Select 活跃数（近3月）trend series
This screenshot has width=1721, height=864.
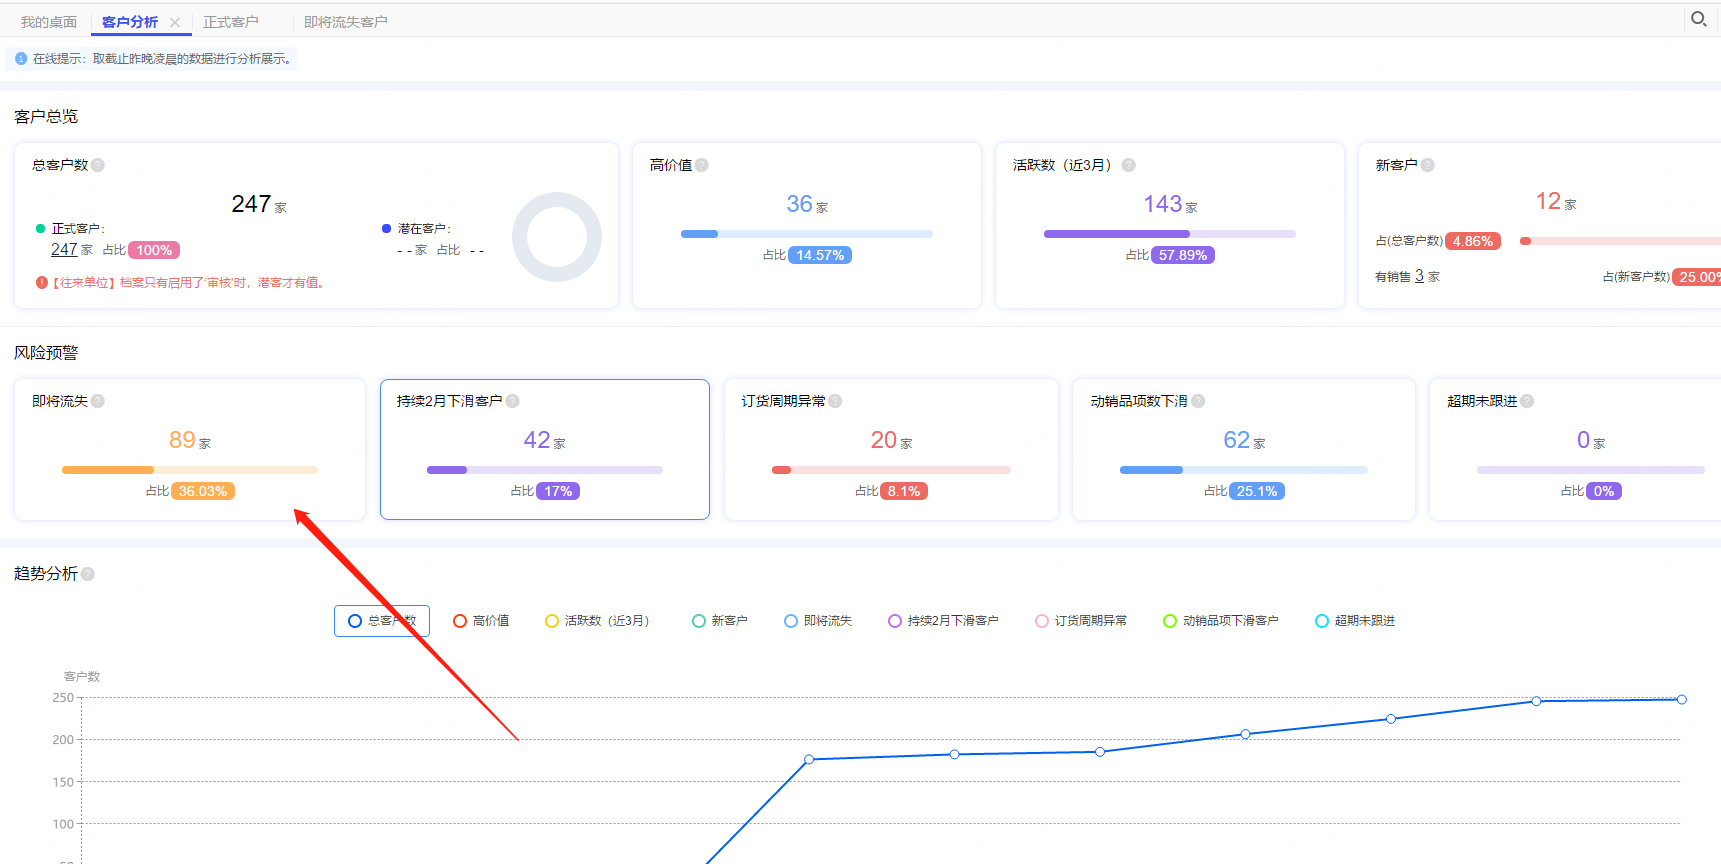pyautogui.click(x=598, y=621)
